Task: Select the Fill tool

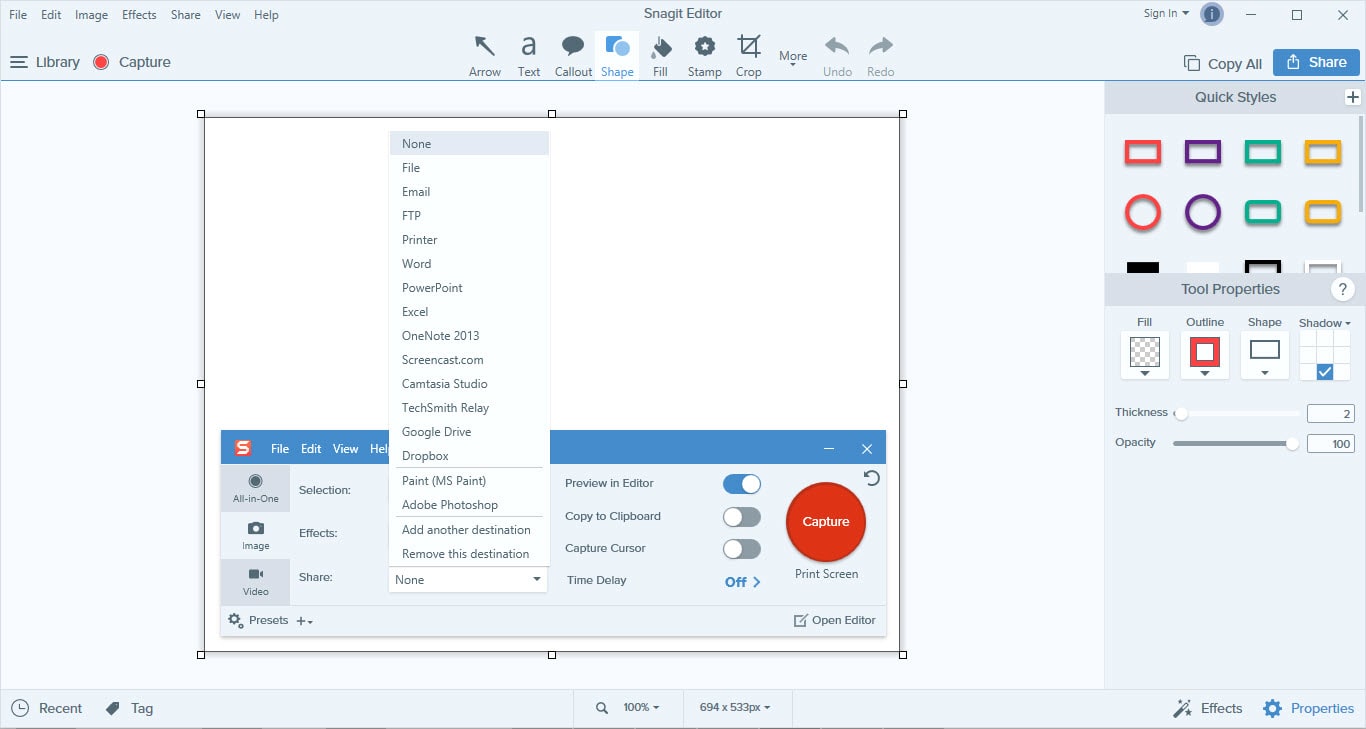Action: [x=660, y=56]
